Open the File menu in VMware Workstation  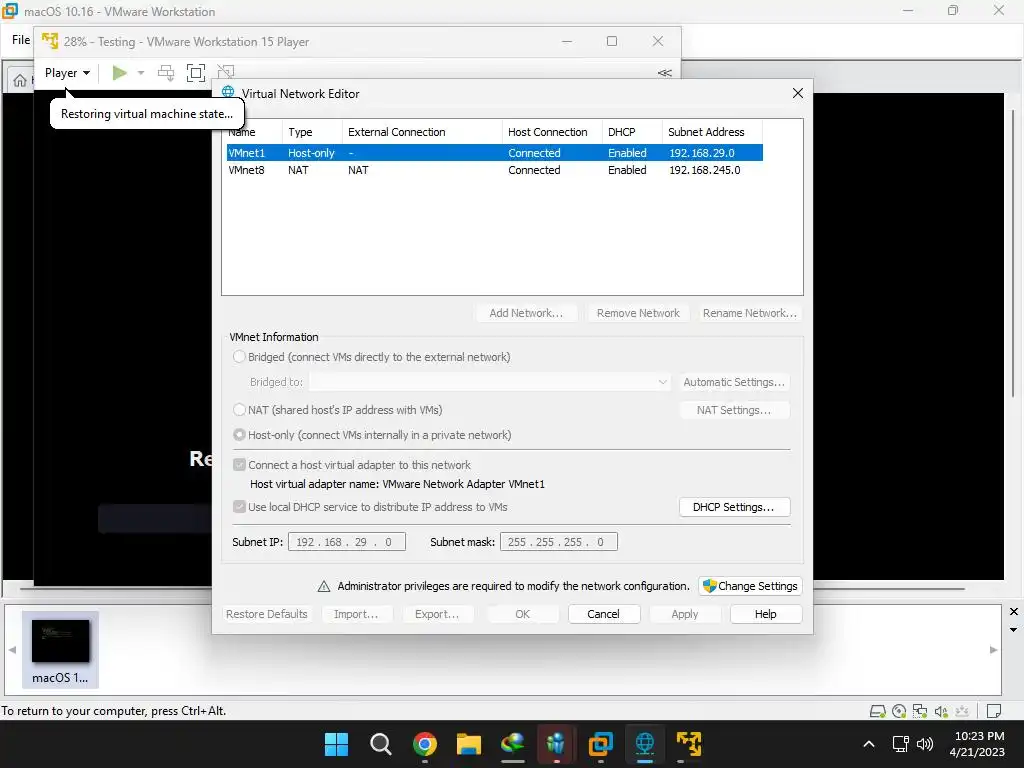(21, 40)
